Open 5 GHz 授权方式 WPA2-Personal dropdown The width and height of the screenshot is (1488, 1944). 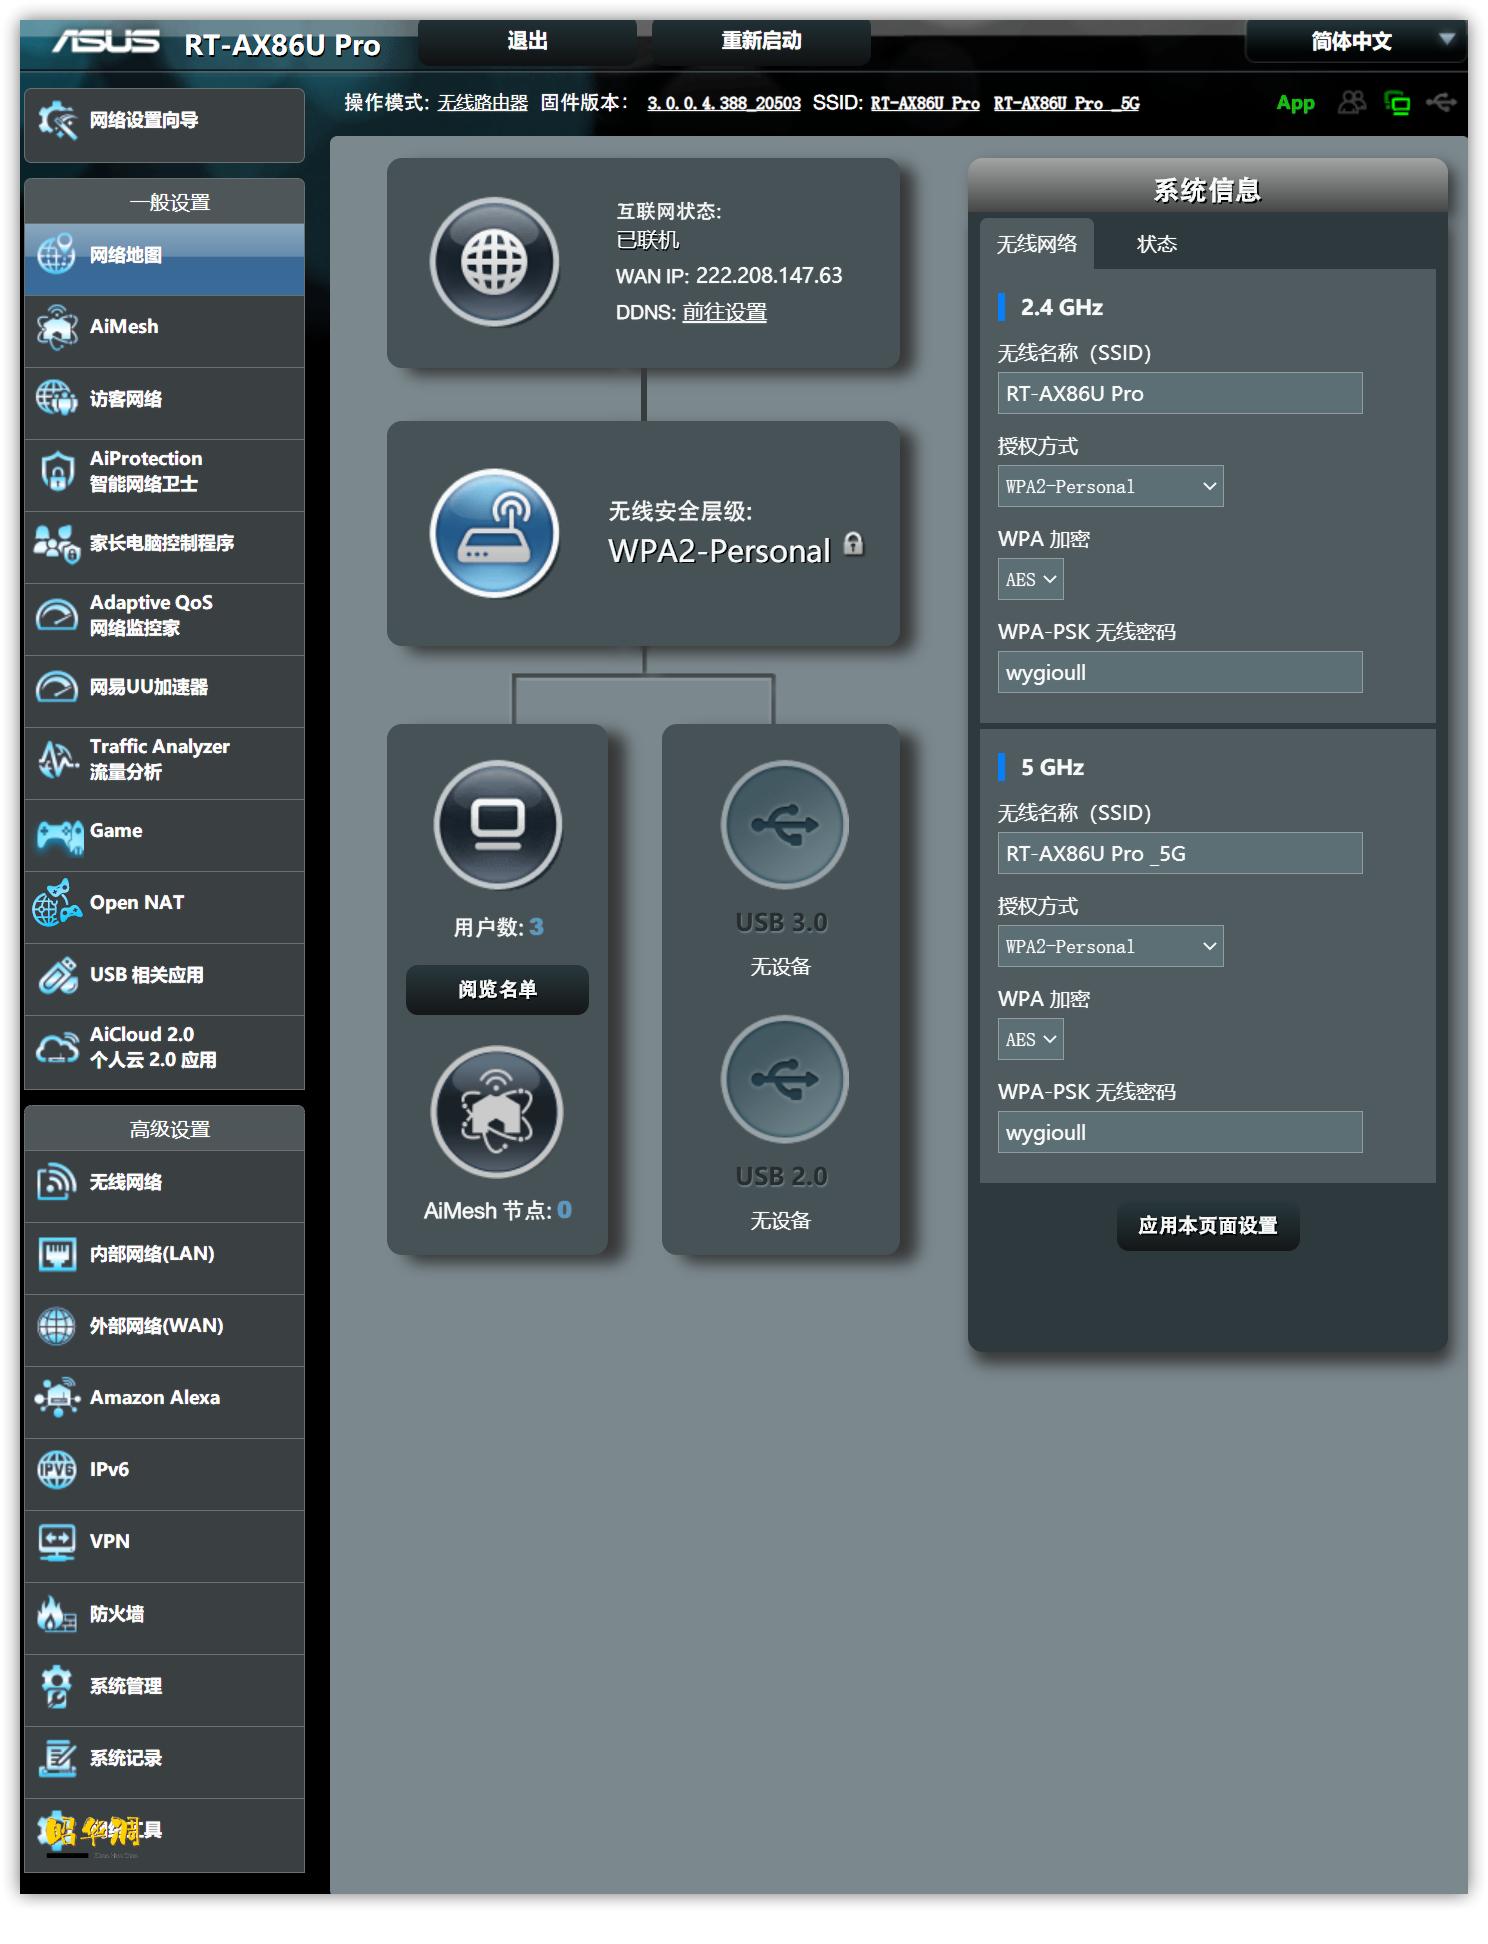(x=1110, y=946)
